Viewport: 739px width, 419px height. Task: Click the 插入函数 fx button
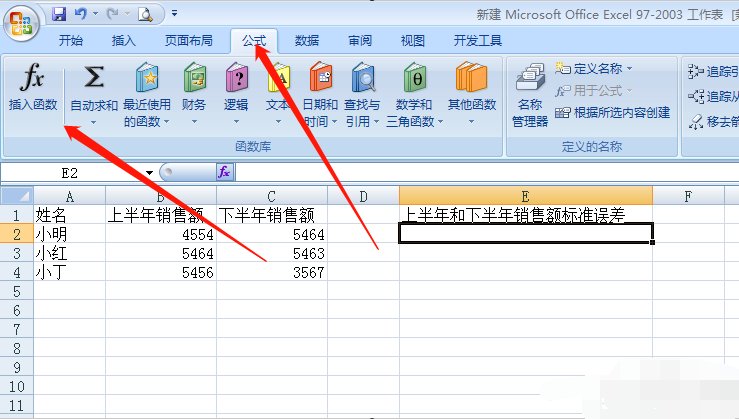(x=33, y=88)
